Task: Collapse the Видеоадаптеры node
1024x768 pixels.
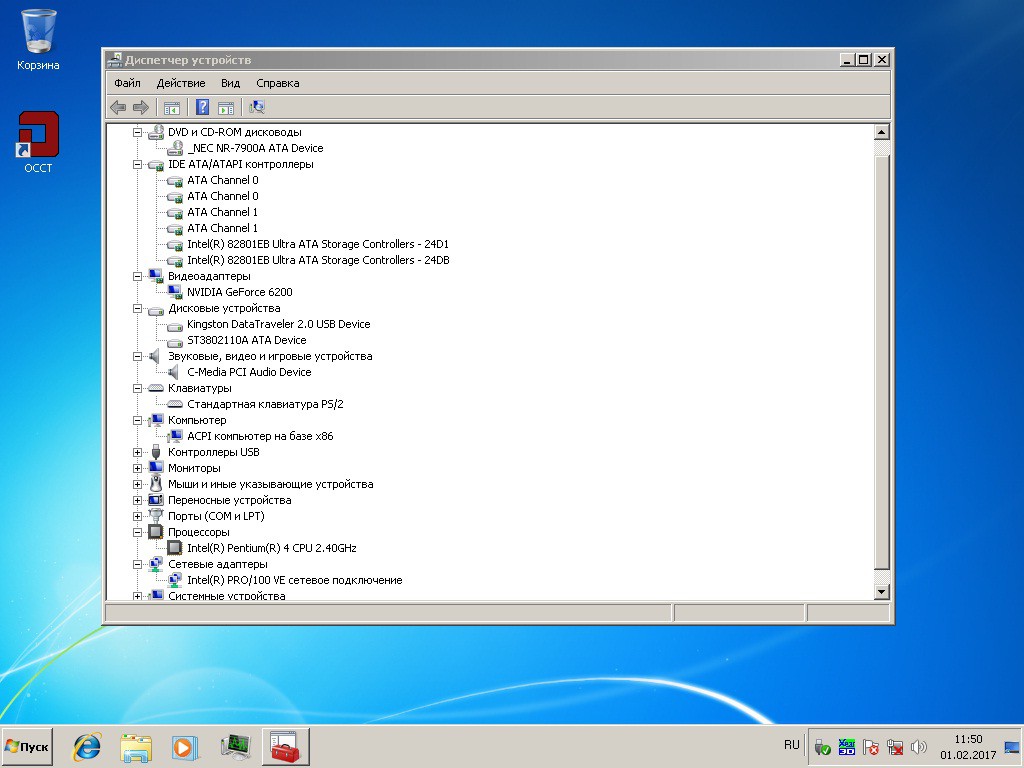Action: pos(137,276)
